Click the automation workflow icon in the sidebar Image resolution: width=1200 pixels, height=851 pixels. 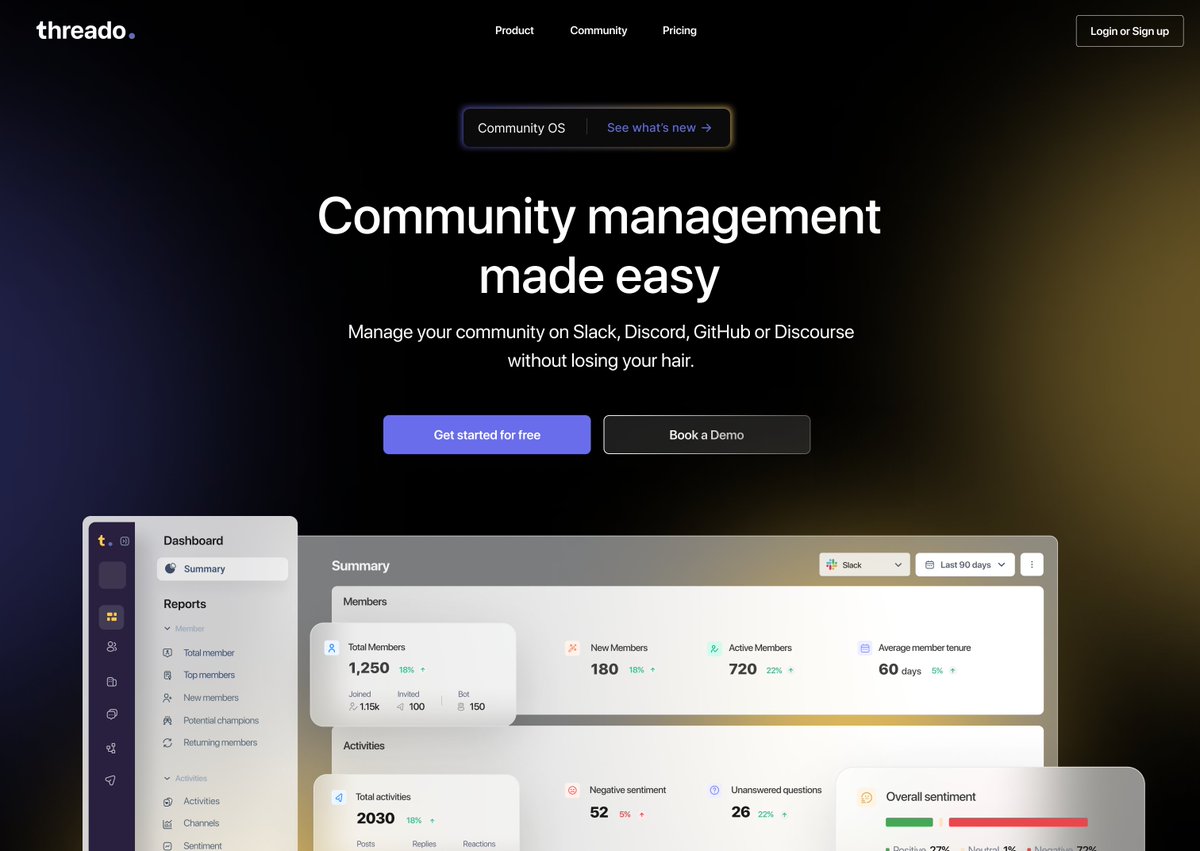coord(111,747)
